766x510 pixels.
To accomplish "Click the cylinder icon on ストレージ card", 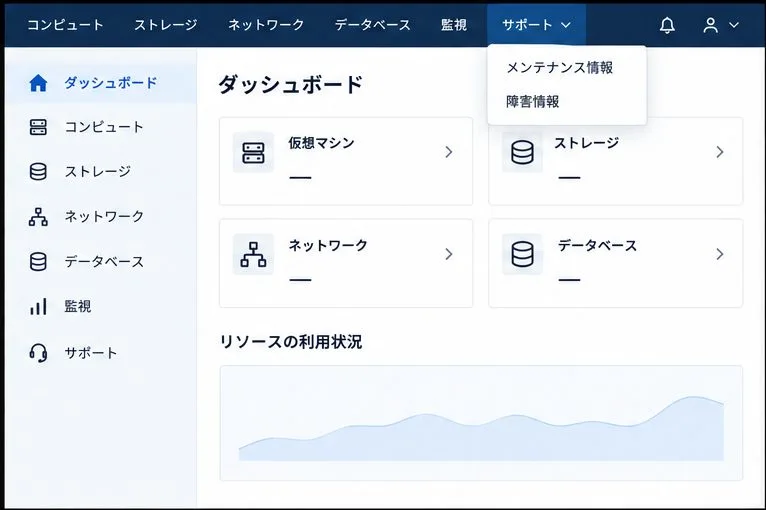I will 522,152.
